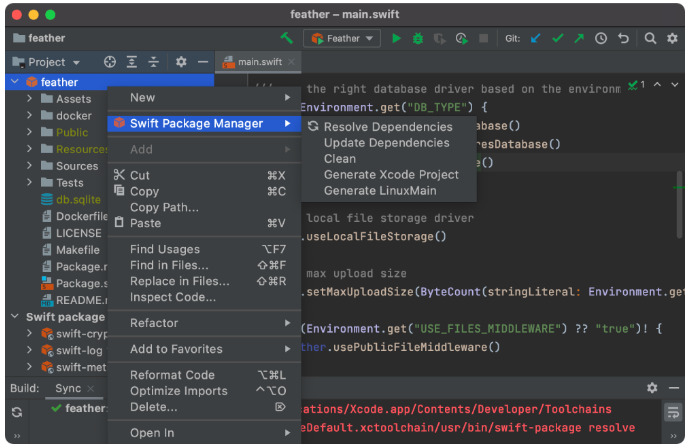Select Copy from context menu
The height and width of the screenshot is (448, 692).
point(204,191)
